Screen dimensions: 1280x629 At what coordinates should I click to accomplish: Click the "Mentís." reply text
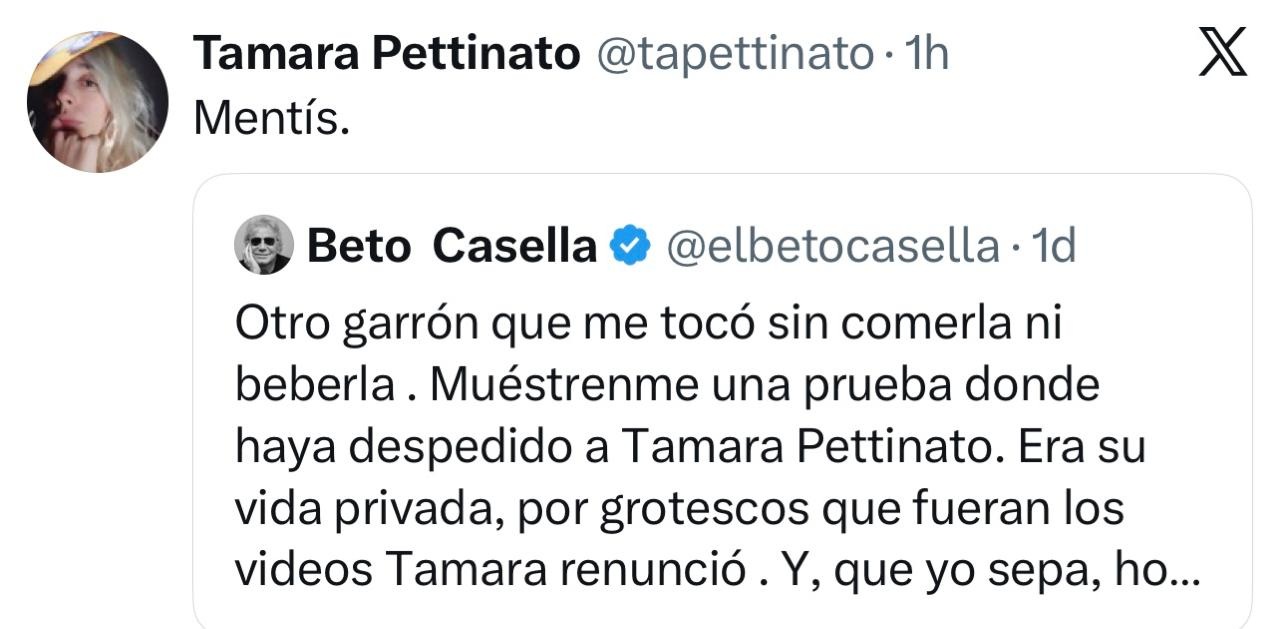point(271,119)
